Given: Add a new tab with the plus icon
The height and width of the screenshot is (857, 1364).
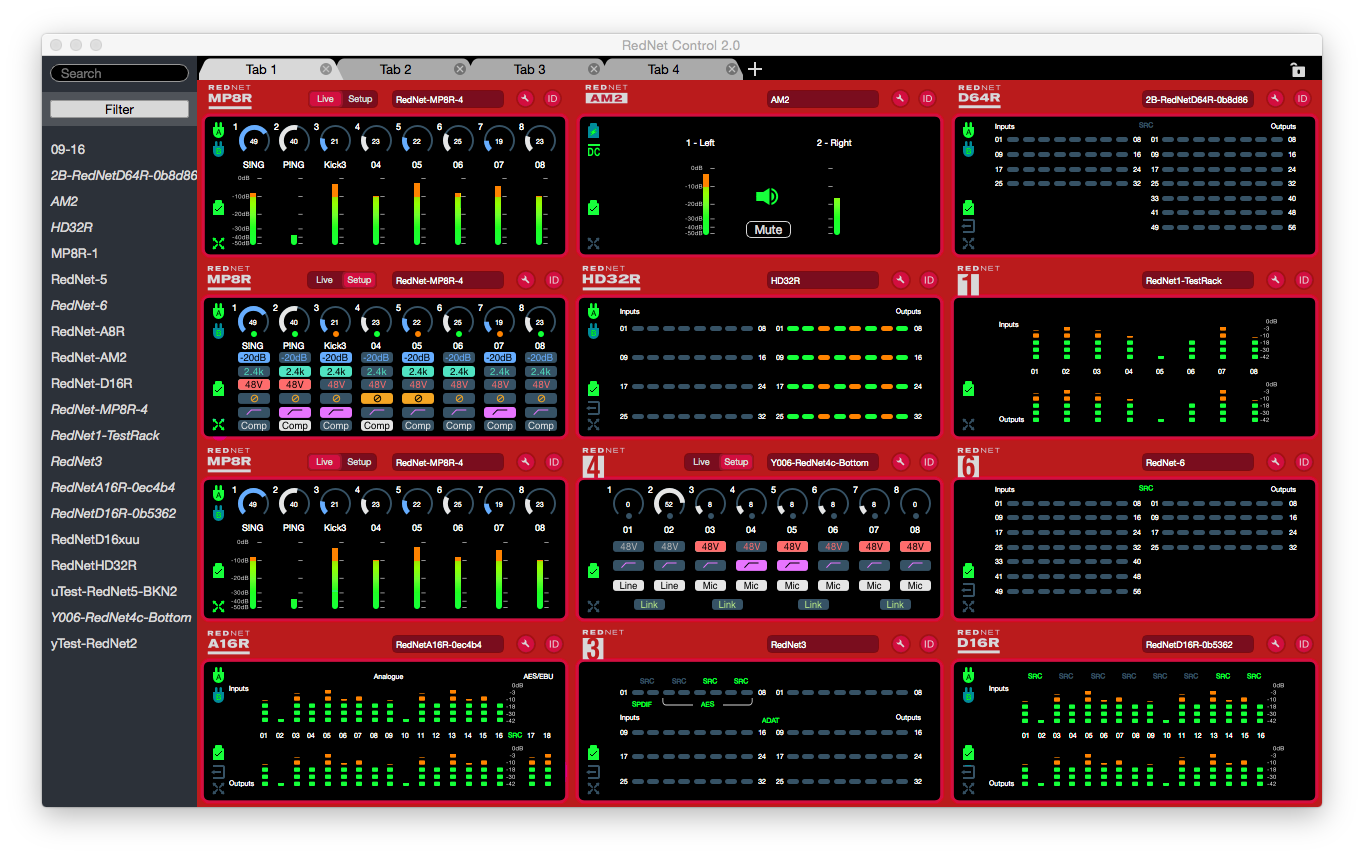Looking at the screenshot, I should [x=755, y=69].
